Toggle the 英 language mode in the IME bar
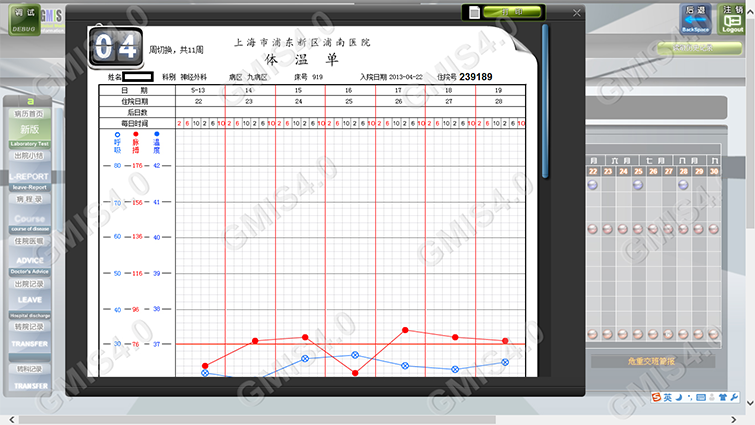The image size is (755, 425). pyautogui.click(x=667, y=397)
